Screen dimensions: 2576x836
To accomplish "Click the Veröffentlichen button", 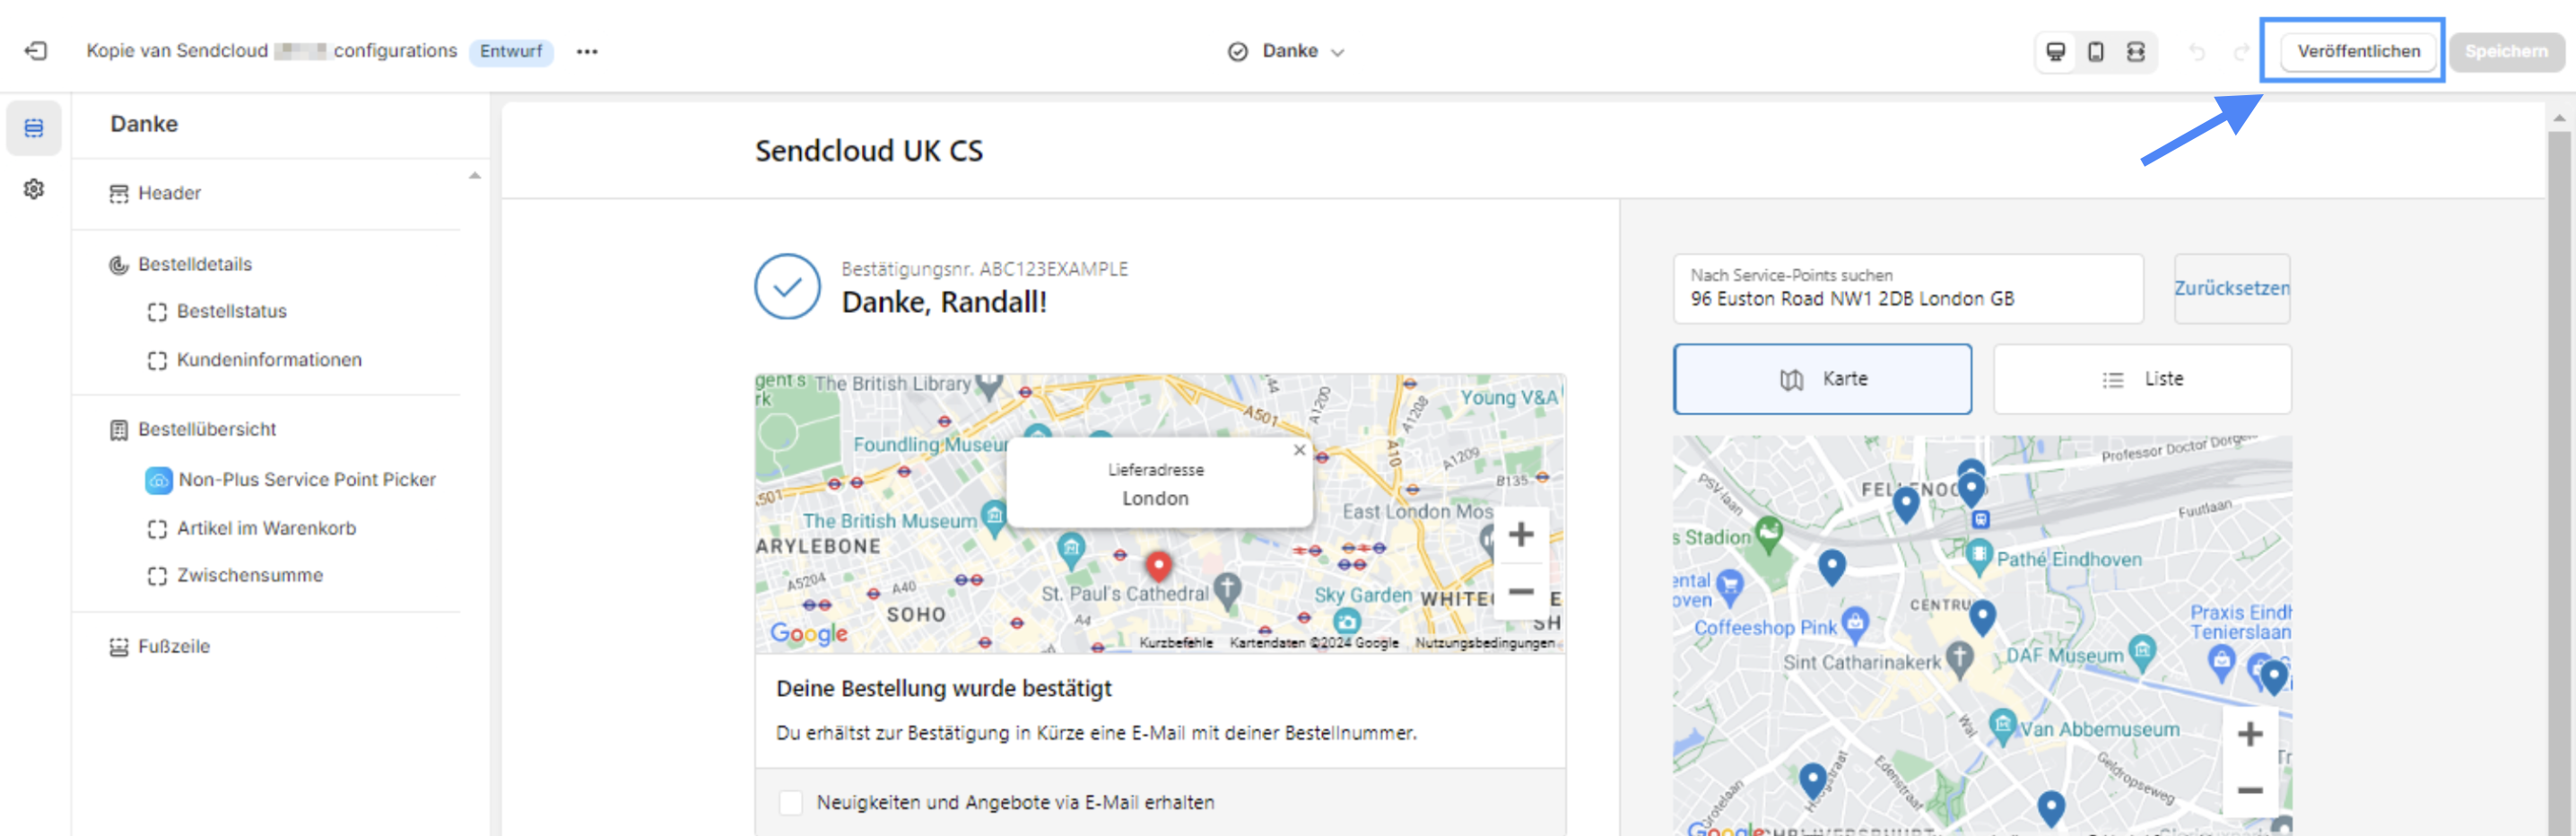I will click(2358, 51).
